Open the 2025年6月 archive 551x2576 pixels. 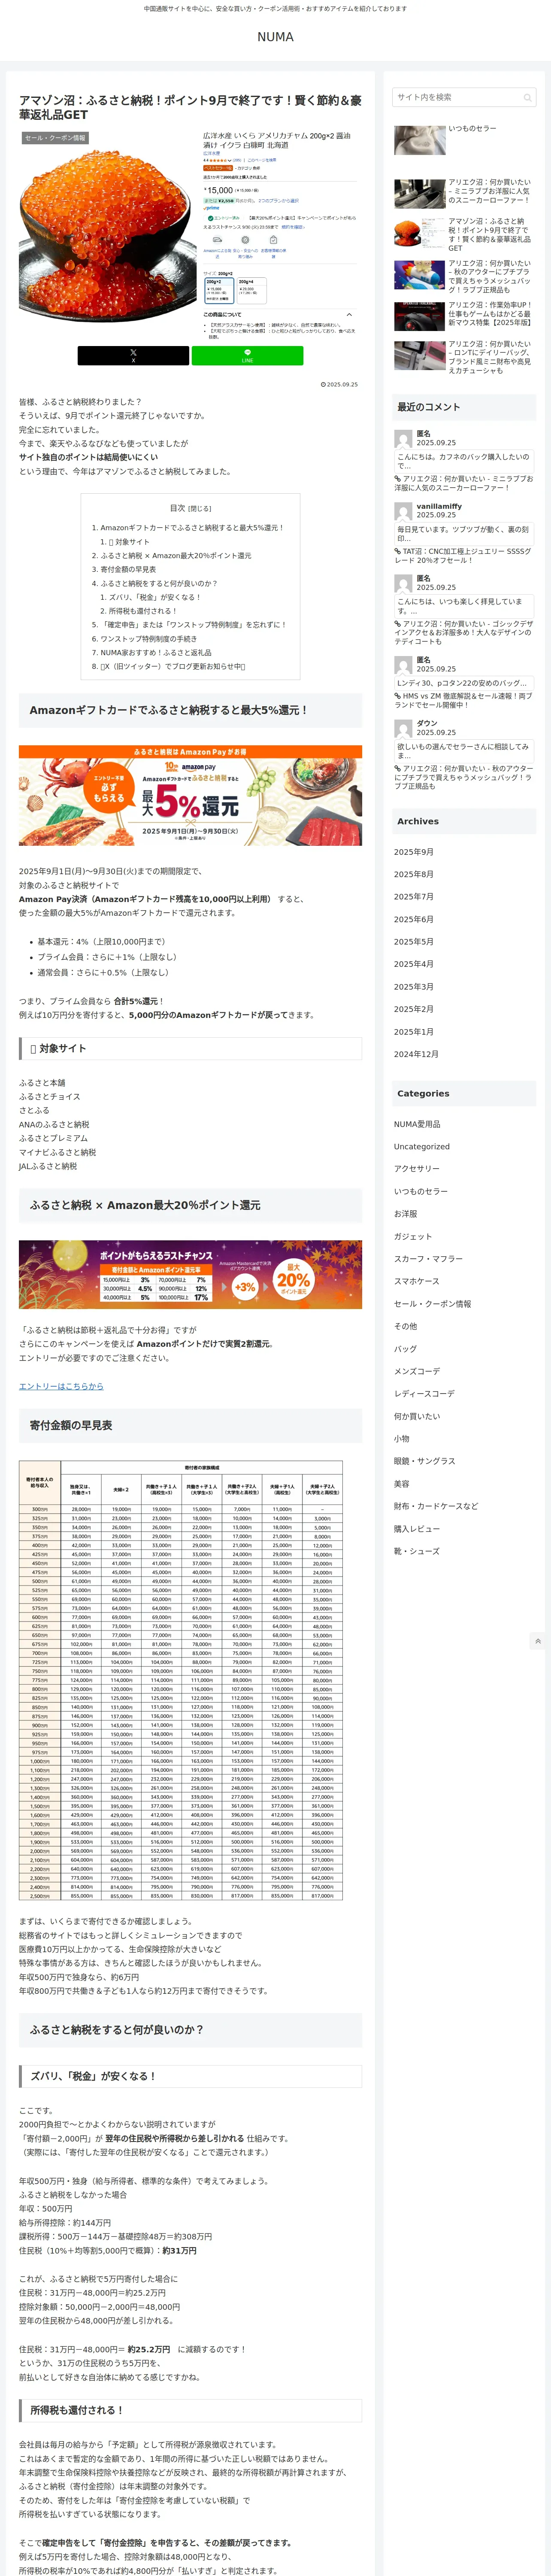pos(414,919)
